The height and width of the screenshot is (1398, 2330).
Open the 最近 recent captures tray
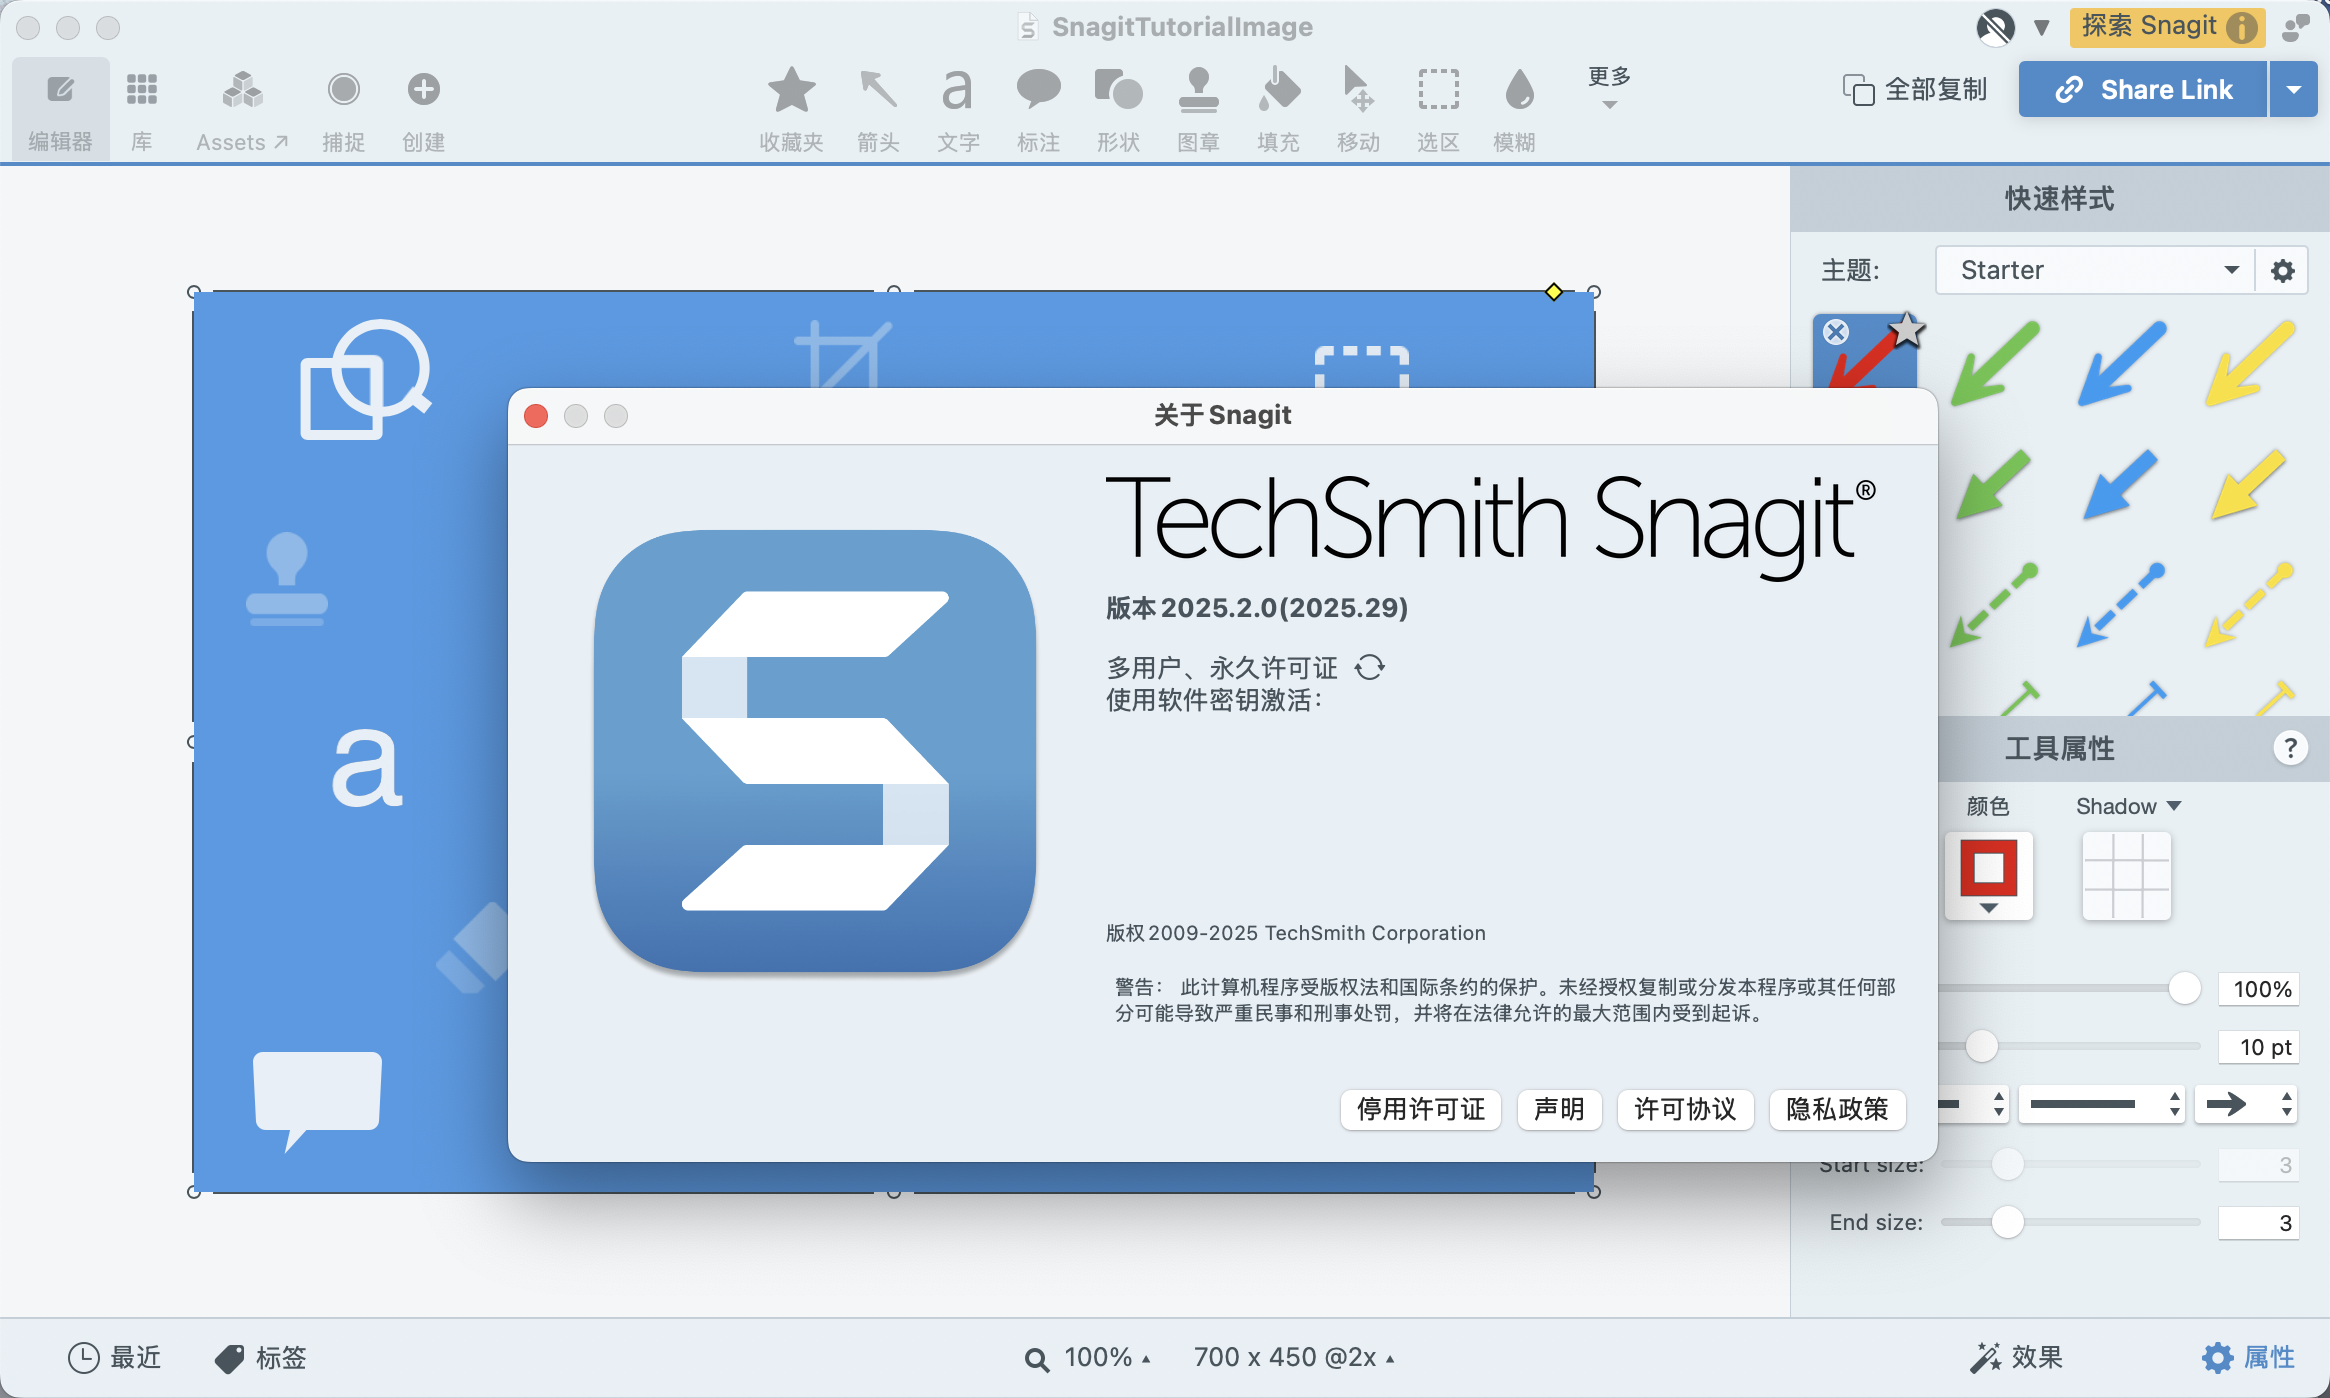pos(114,1357)
